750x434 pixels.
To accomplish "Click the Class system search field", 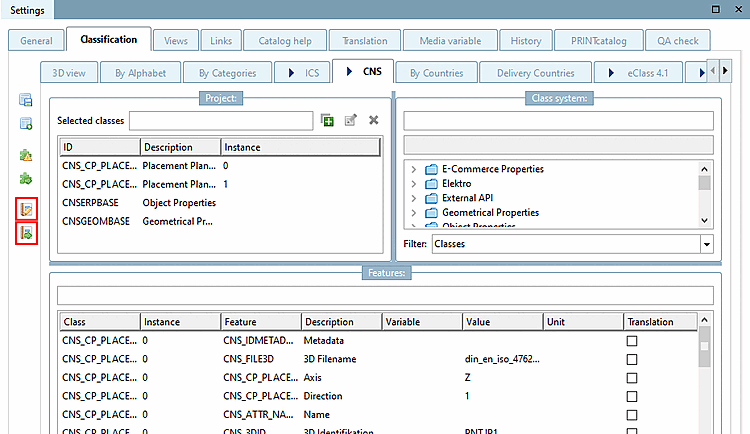I will pos(558,121).
